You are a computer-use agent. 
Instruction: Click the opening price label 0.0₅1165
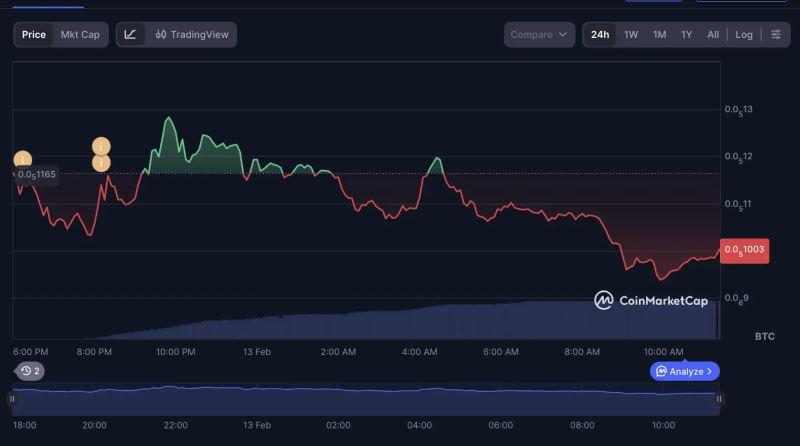(x=36, y=175)
